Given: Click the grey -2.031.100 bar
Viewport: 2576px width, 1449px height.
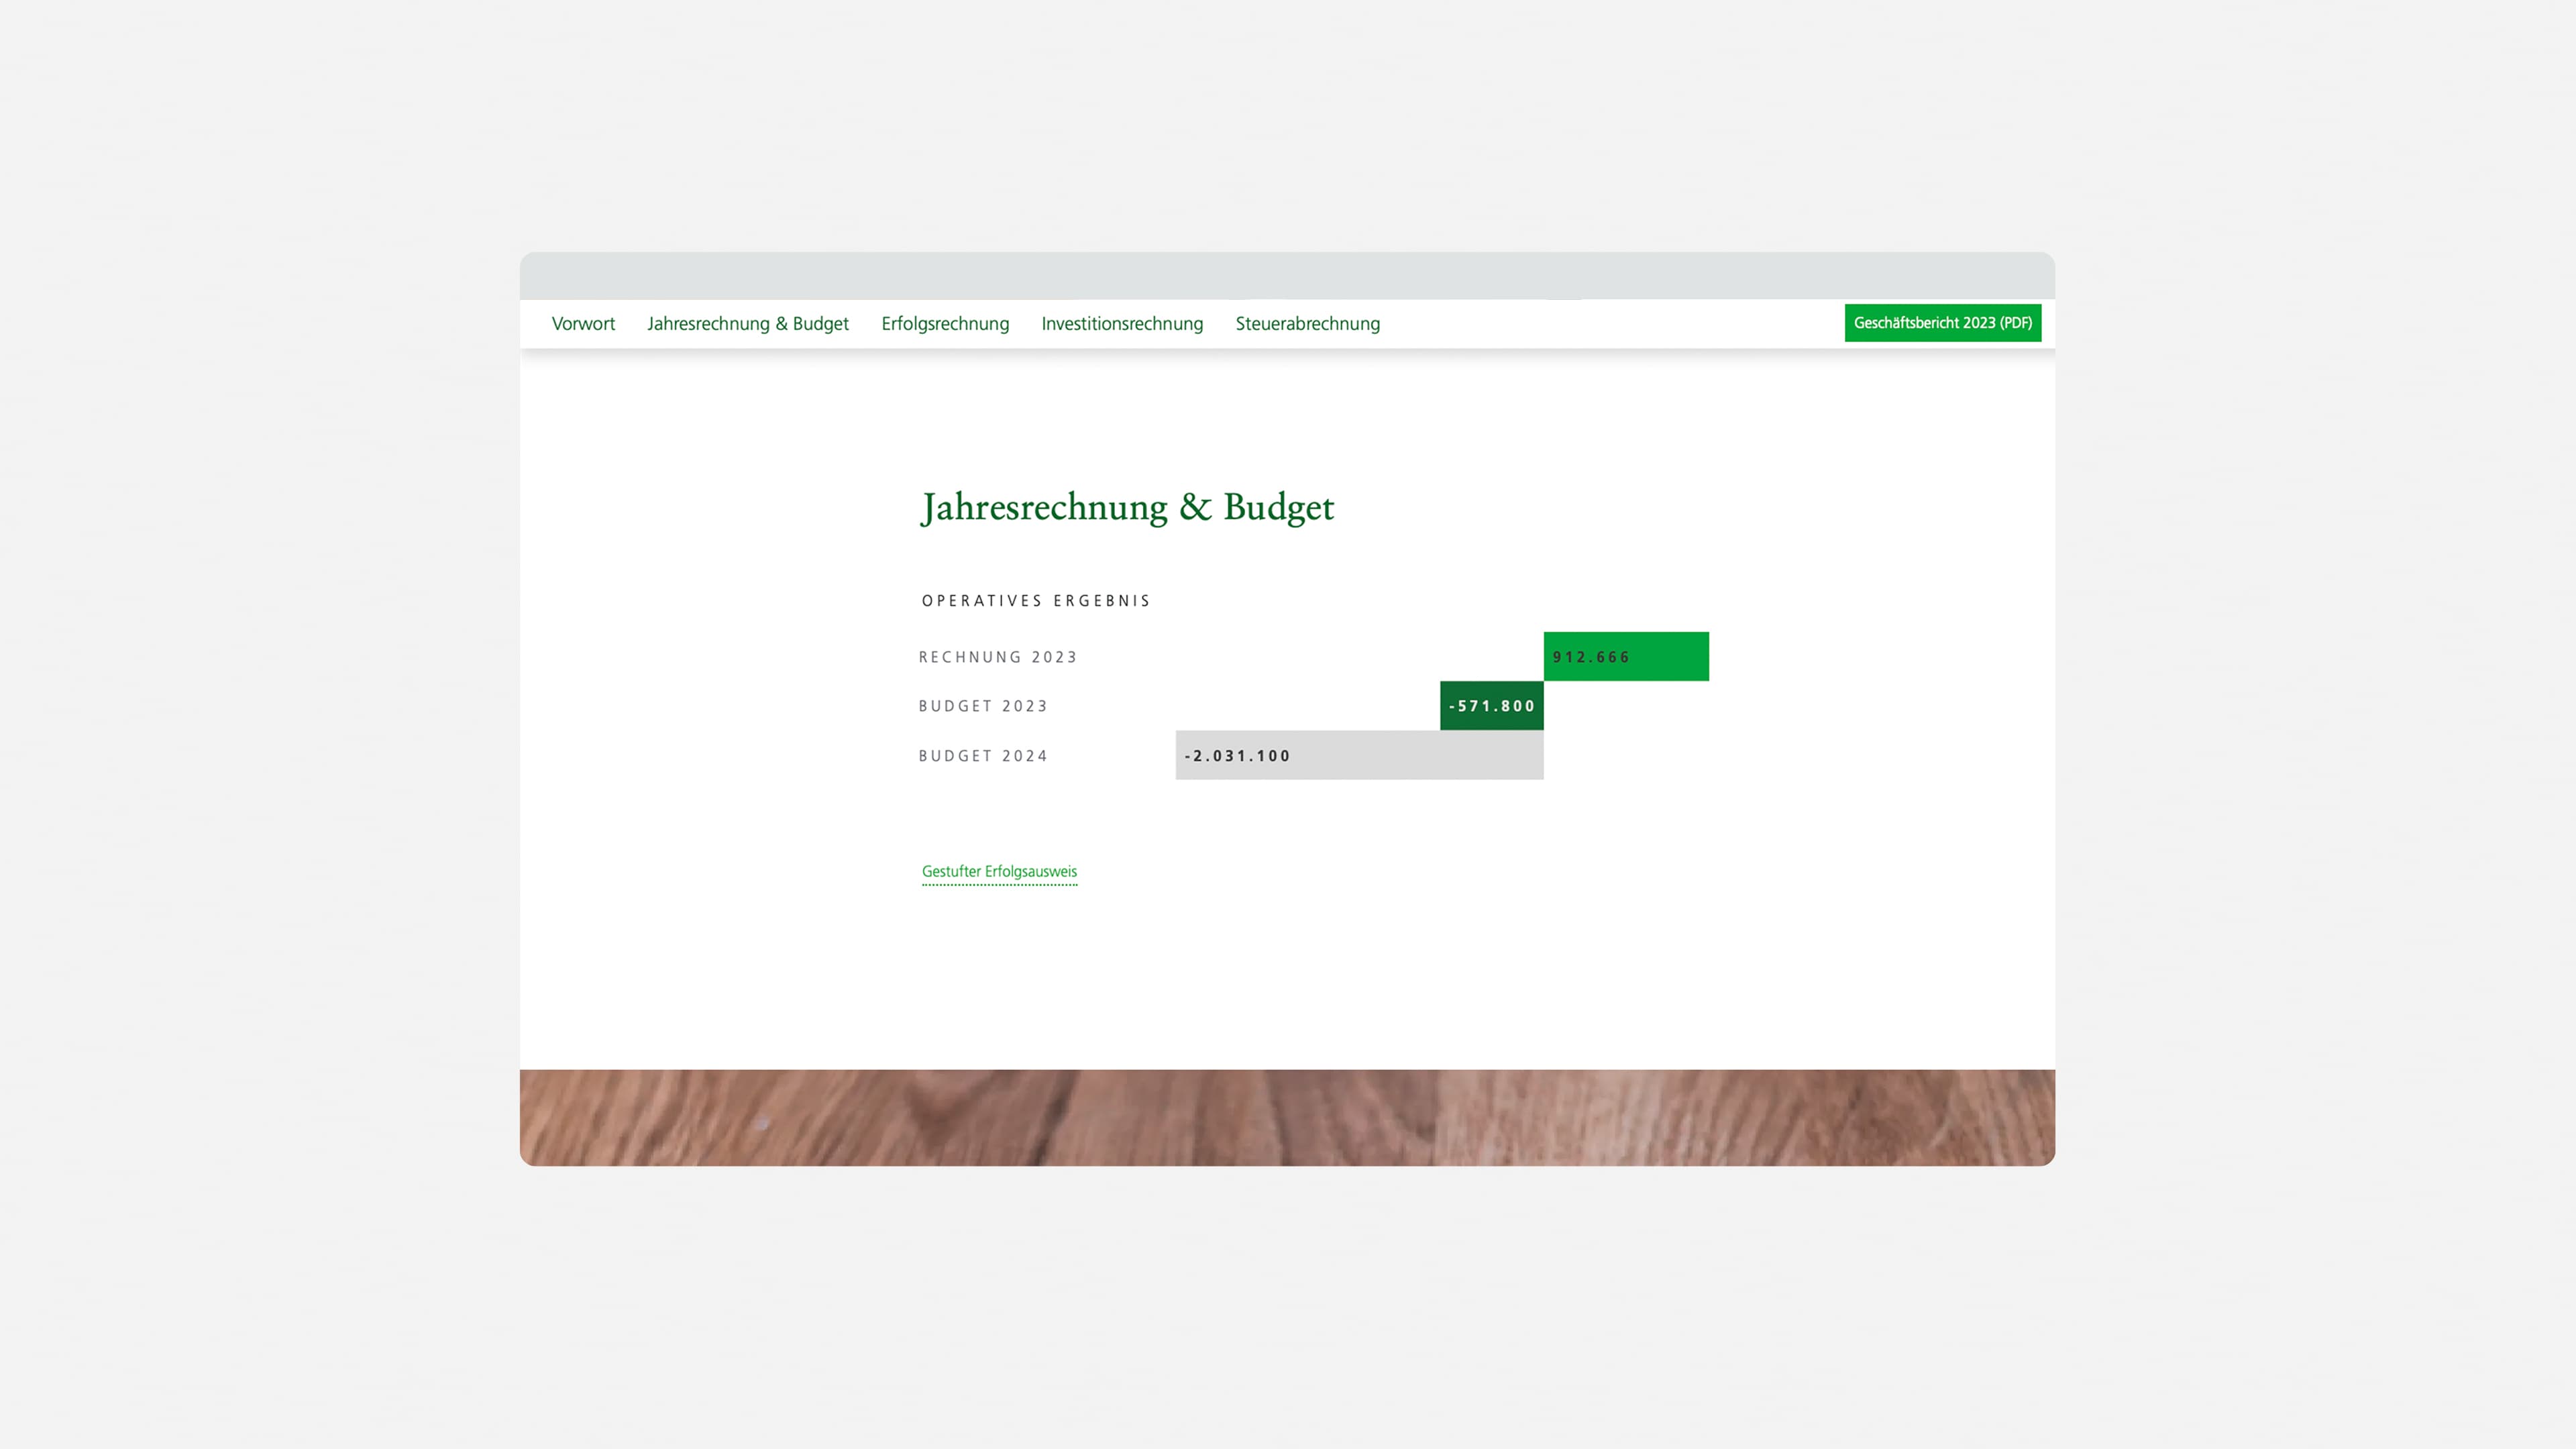Looking at the screenshot, I should point(1359,755).
